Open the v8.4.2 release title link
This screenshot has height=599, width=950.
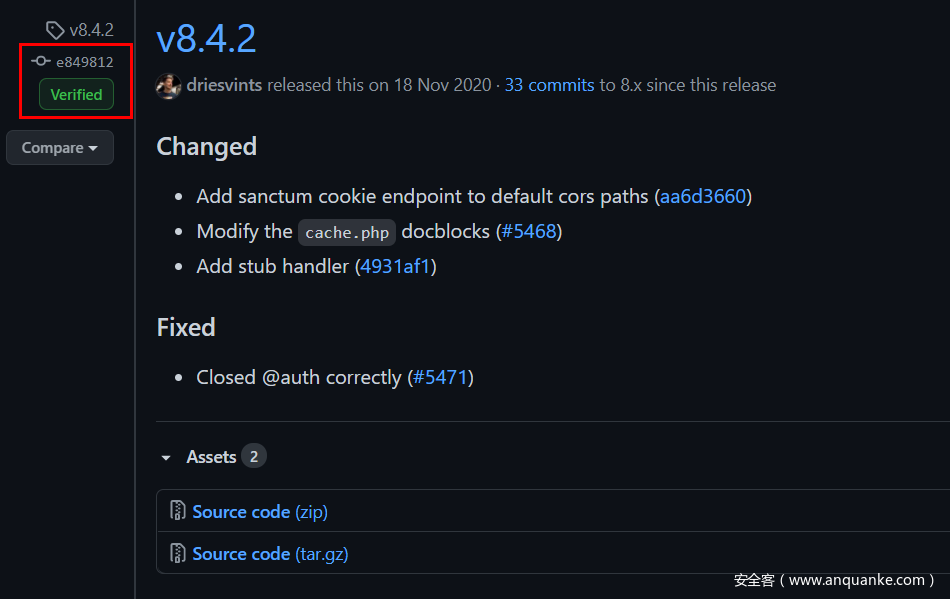[x=206, y=38]
